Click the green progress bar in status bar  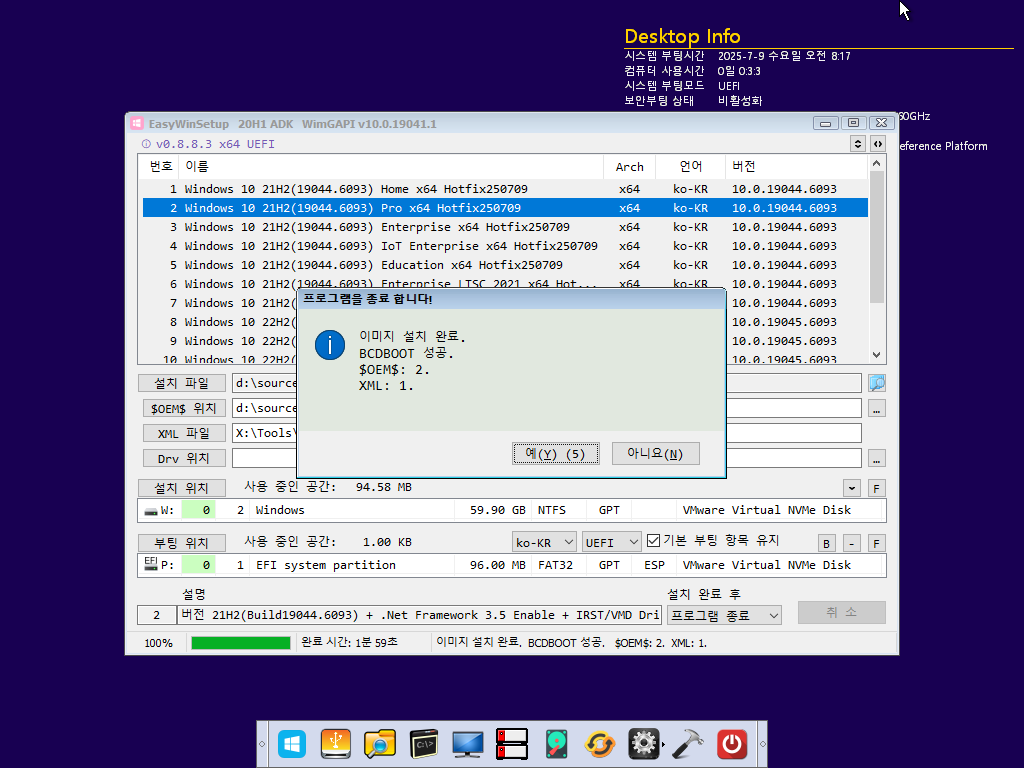coord(240,643)
